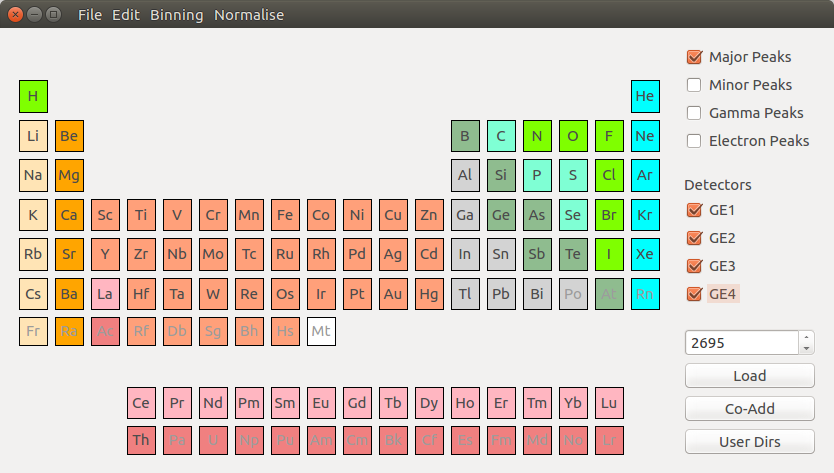
Task: Choose the Silicon (Si) element tile
Action: [501, 175]
